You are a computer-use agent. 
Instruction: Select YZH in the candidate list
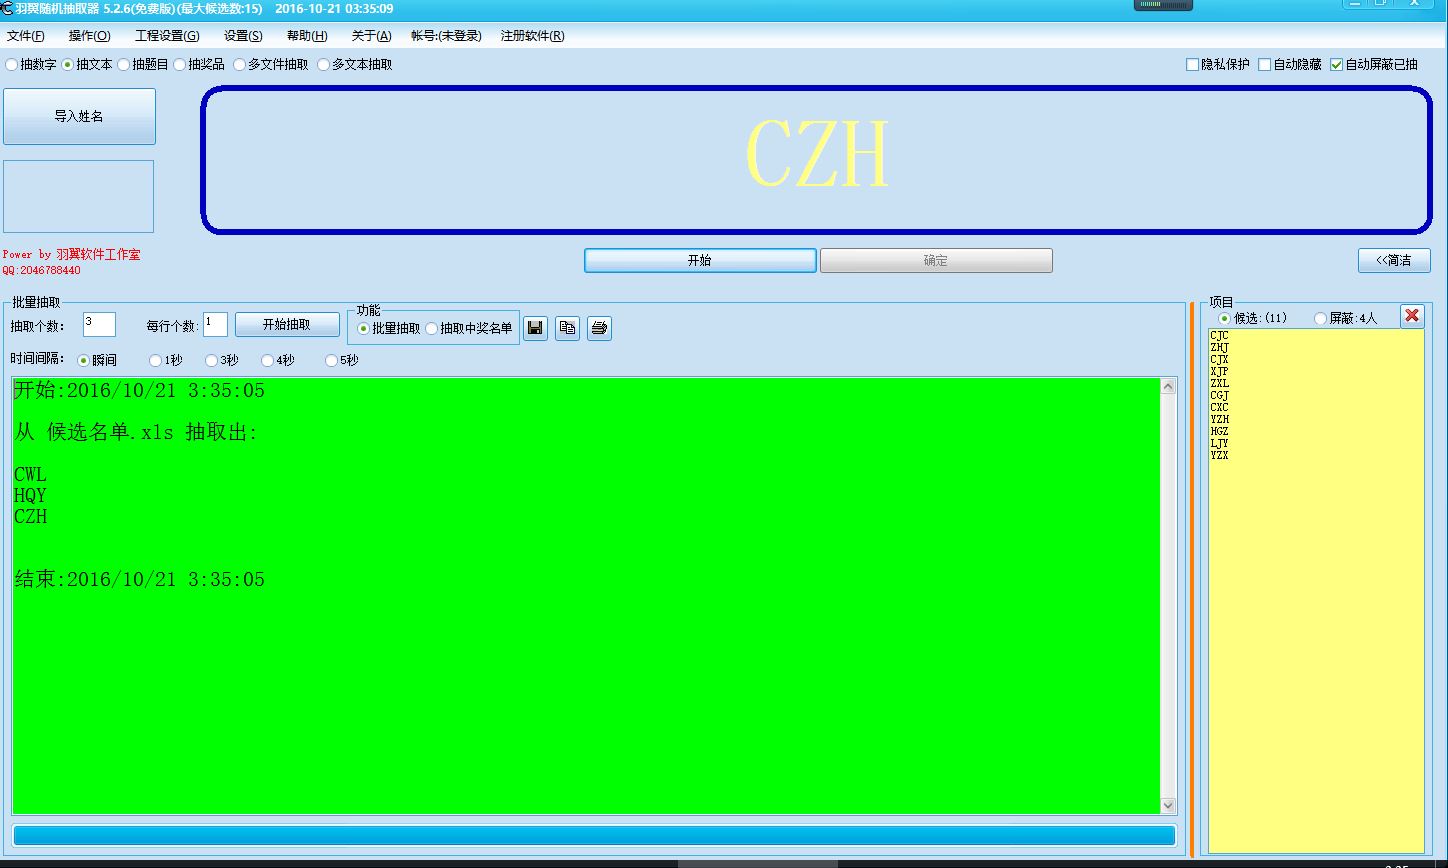(x=1219, y=420)
